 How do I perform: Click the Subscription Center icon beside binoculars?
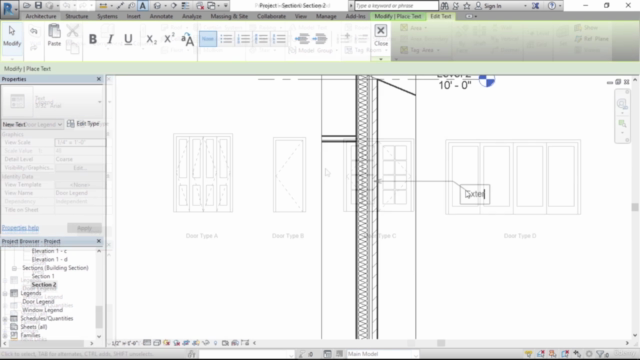pos(456,6)
